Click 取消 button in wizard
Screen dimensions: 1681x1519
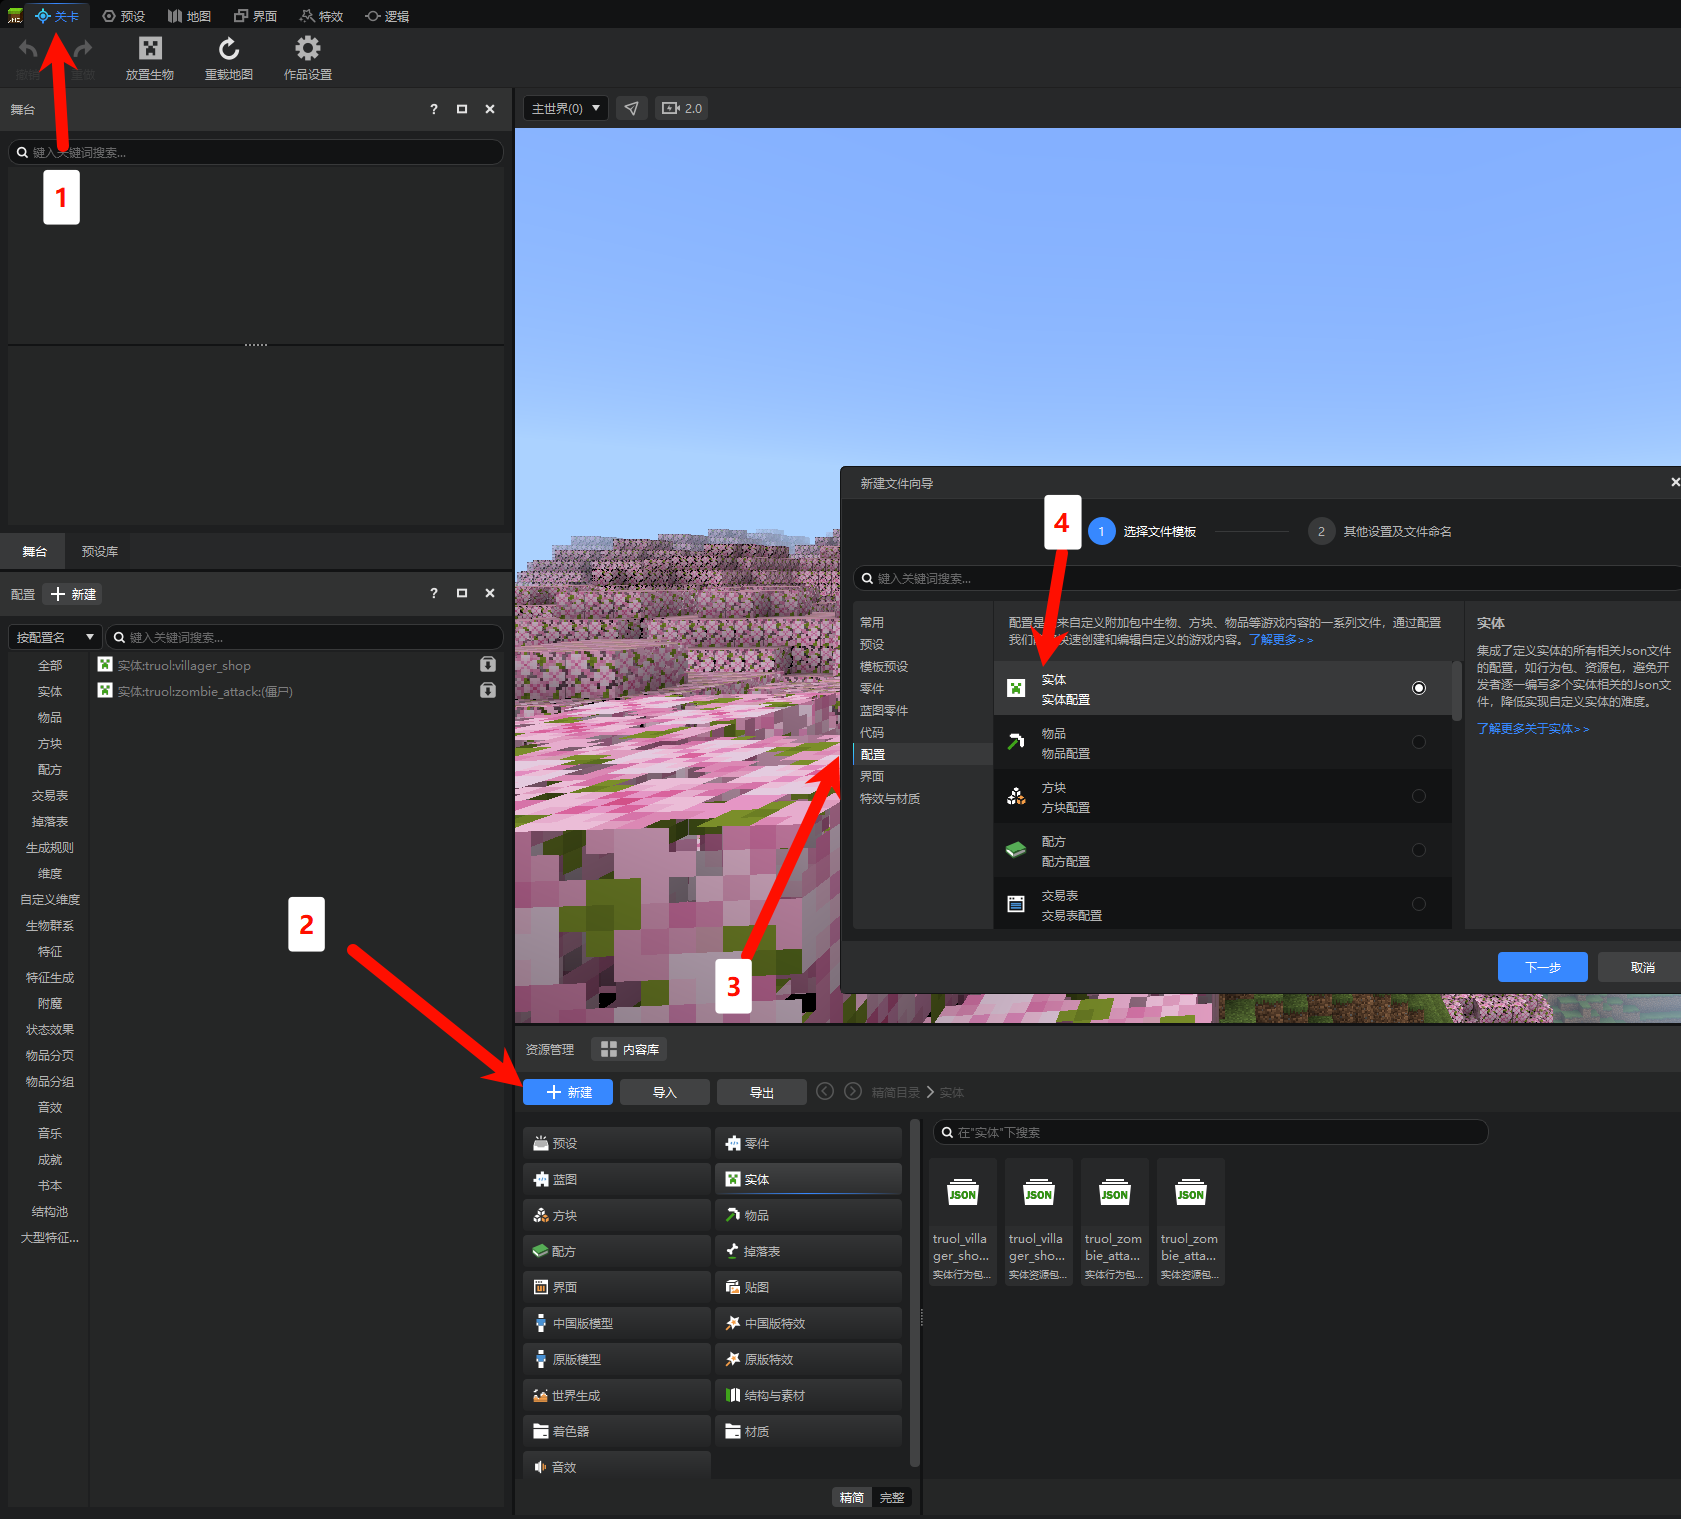coord(1642,967)
